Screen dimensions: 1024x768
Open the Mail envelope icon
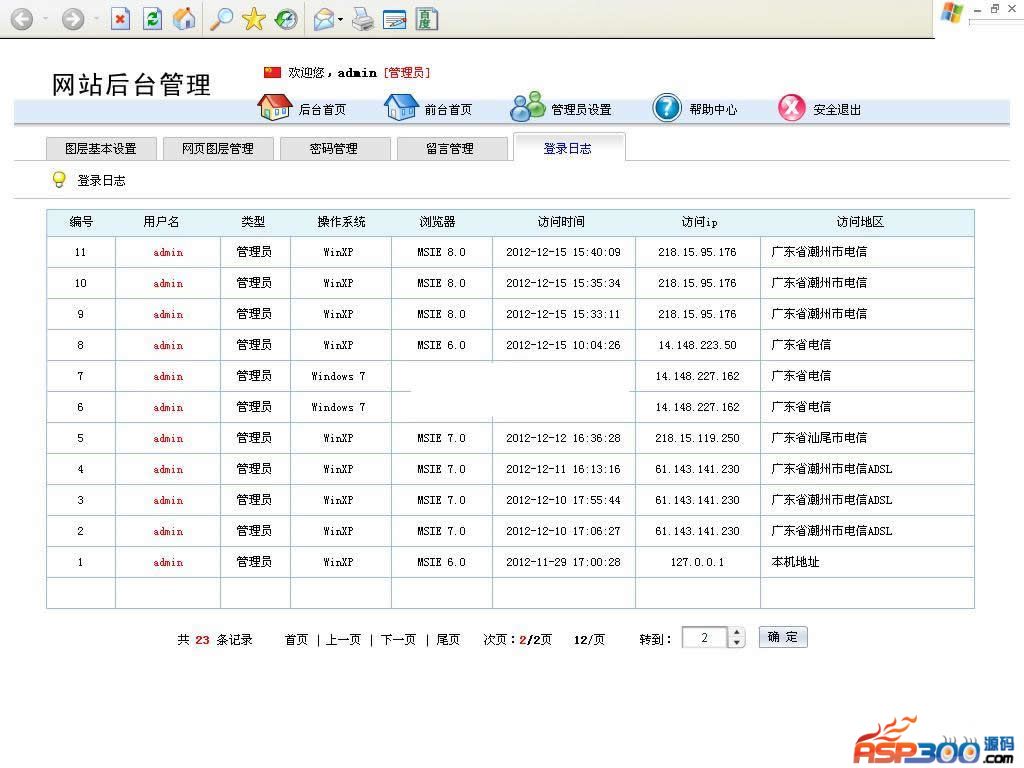pyautogui.click(x=324, y=20)
